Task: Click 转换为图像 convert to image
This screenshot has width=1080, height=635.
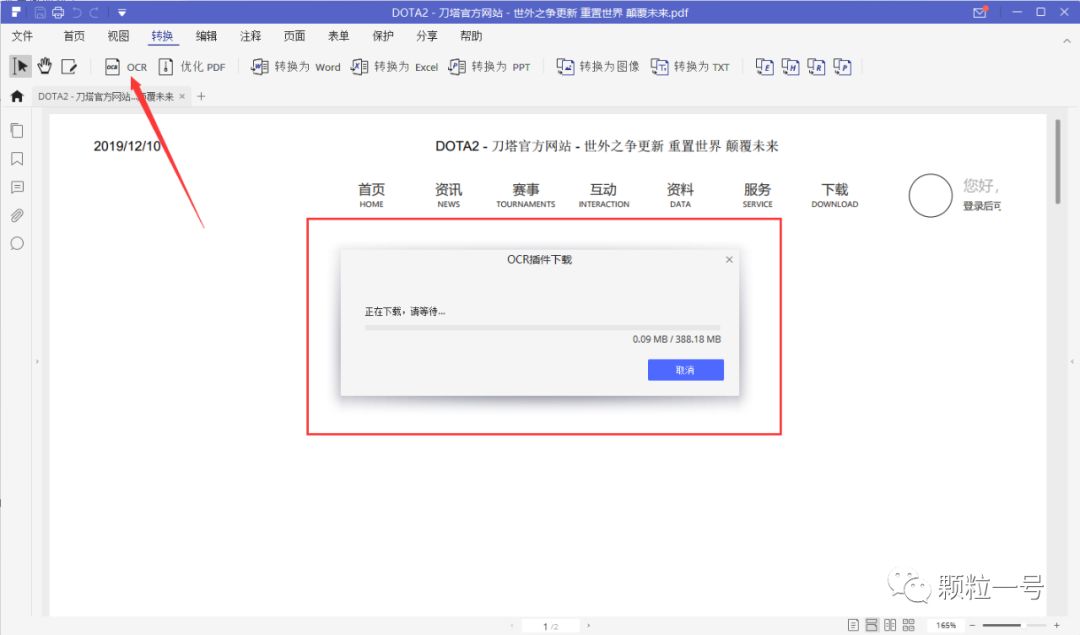Action: point(598,67)
